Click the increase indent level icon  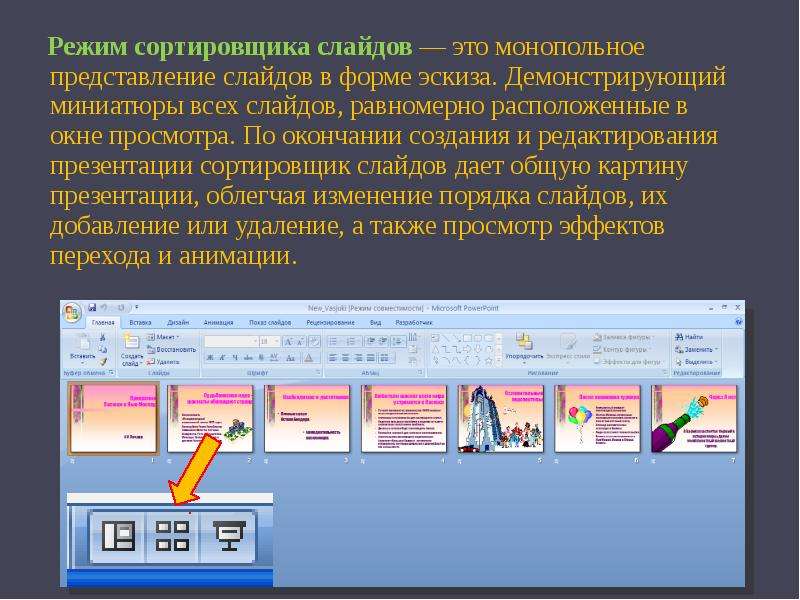[383, 341]
